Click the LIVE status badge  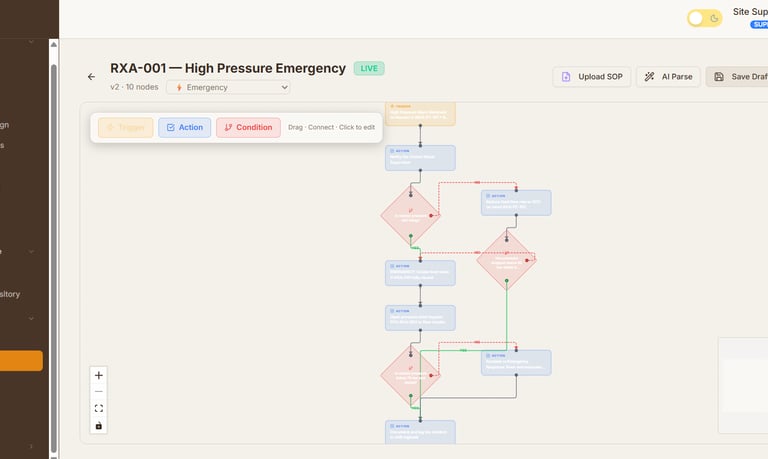click(x=368, y=68)
